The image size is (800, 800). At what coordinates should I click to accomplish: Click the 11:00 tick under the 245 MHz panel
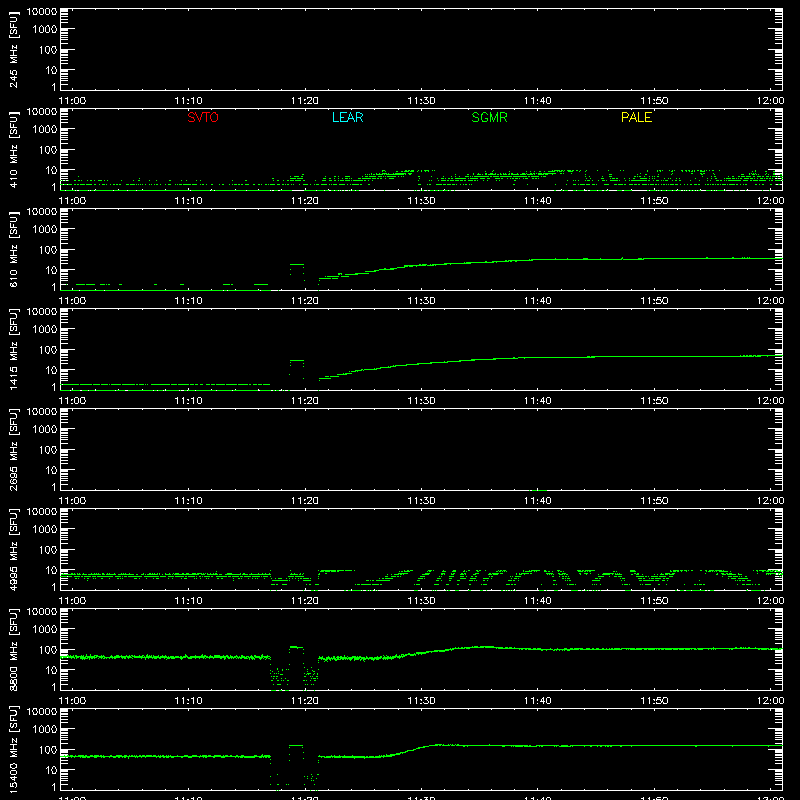click(72, 101)
